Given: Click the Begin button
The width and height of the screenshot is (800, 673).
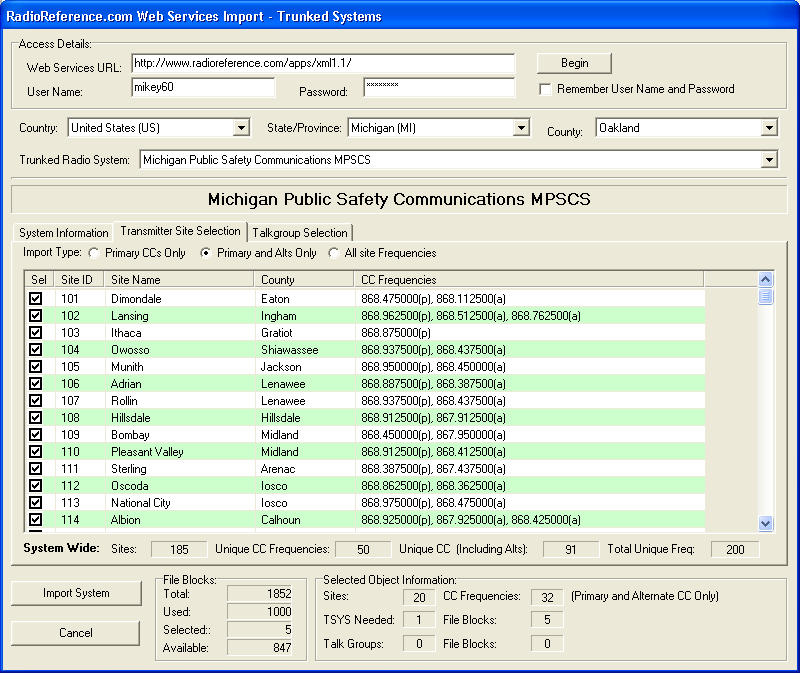Looking at the screenshot, I should pyautogui.click(x=574, y=63).
